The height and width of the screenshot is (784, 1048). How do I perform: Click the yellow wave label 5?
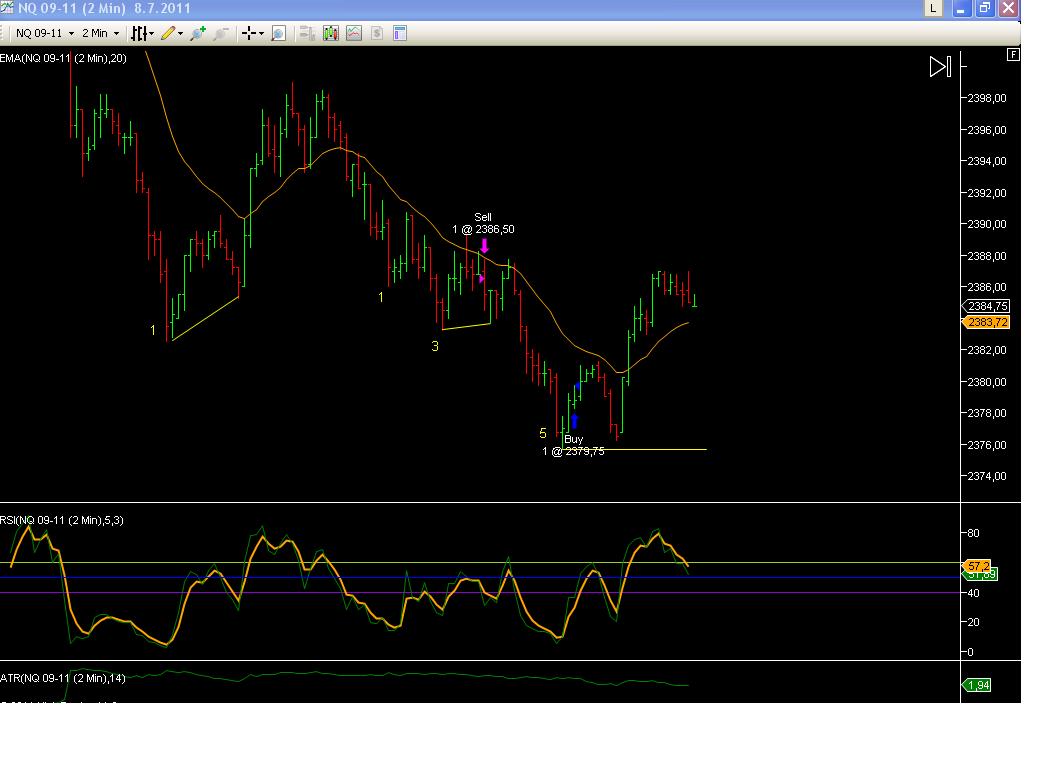543,433
